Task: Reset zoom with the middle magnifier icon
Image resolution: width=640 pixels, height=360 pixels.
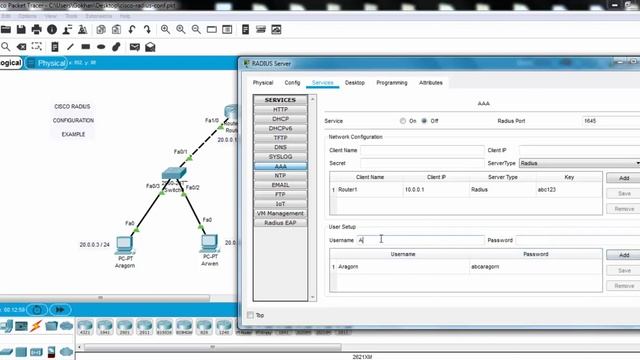Action: [x=181, y=29]
